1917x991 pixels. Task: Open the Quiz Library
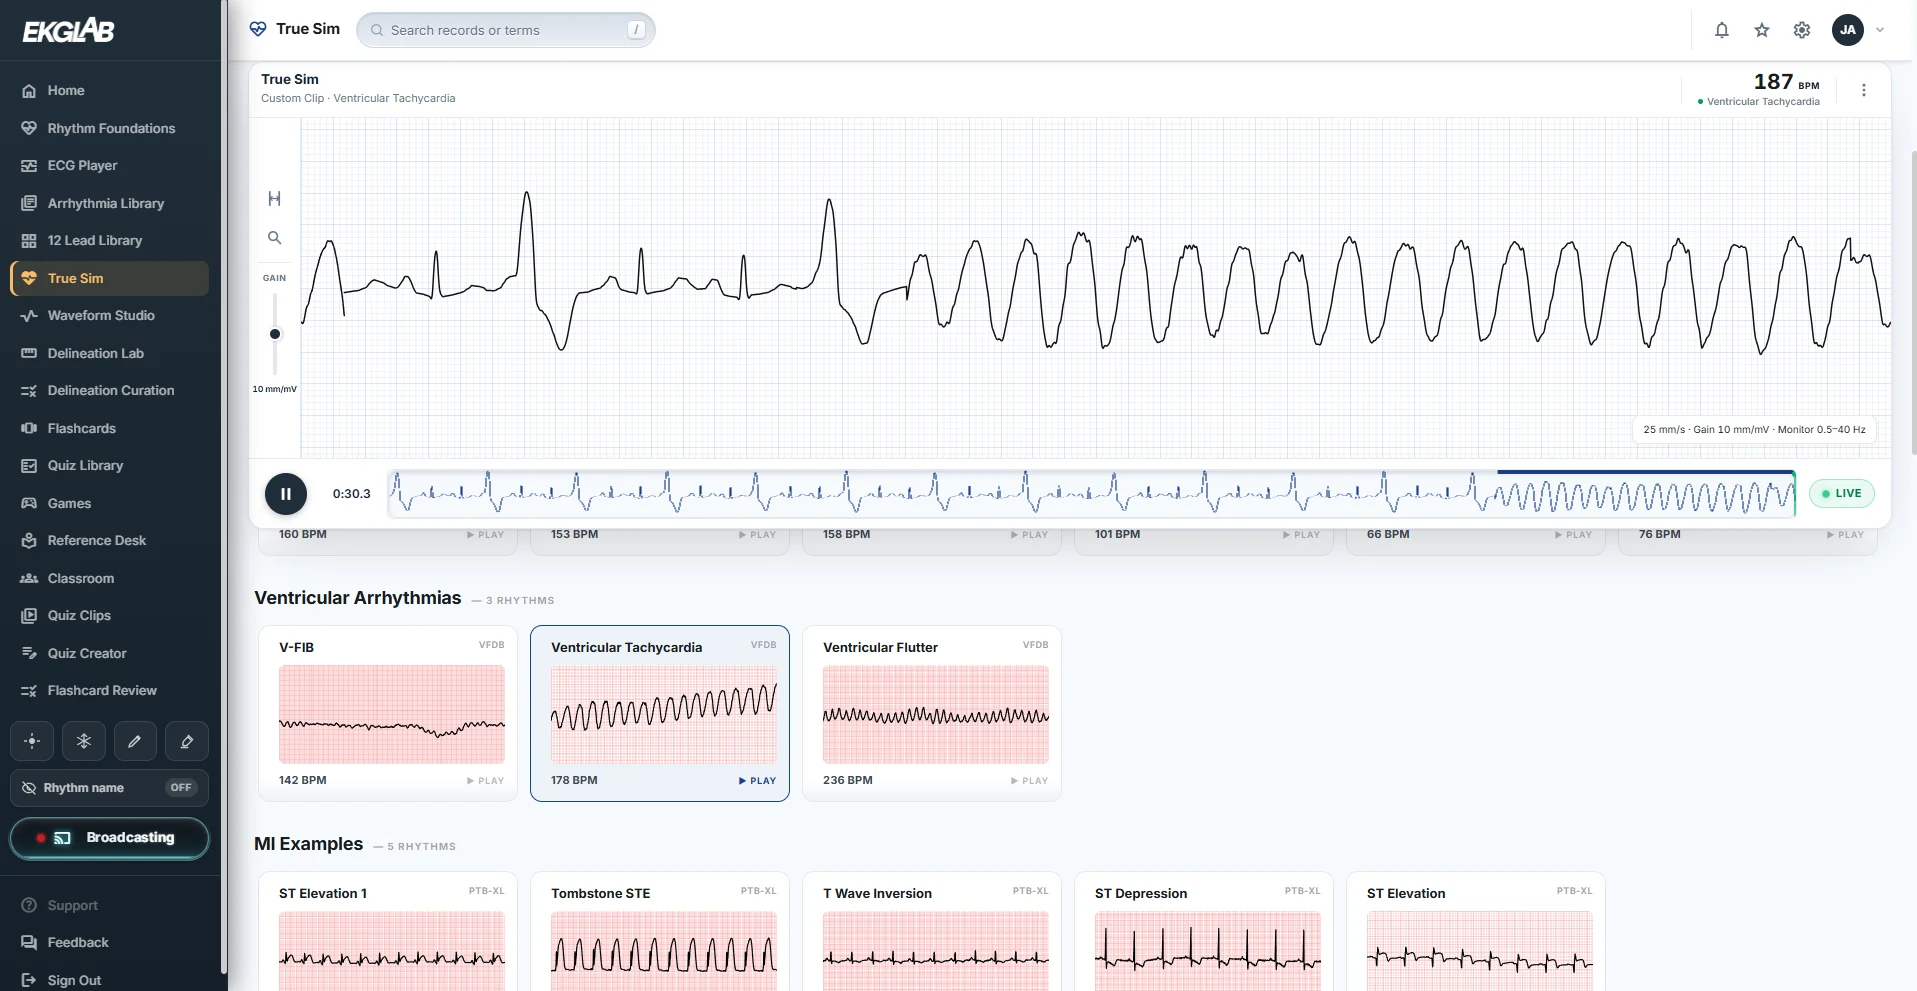(x=109, y=466)
